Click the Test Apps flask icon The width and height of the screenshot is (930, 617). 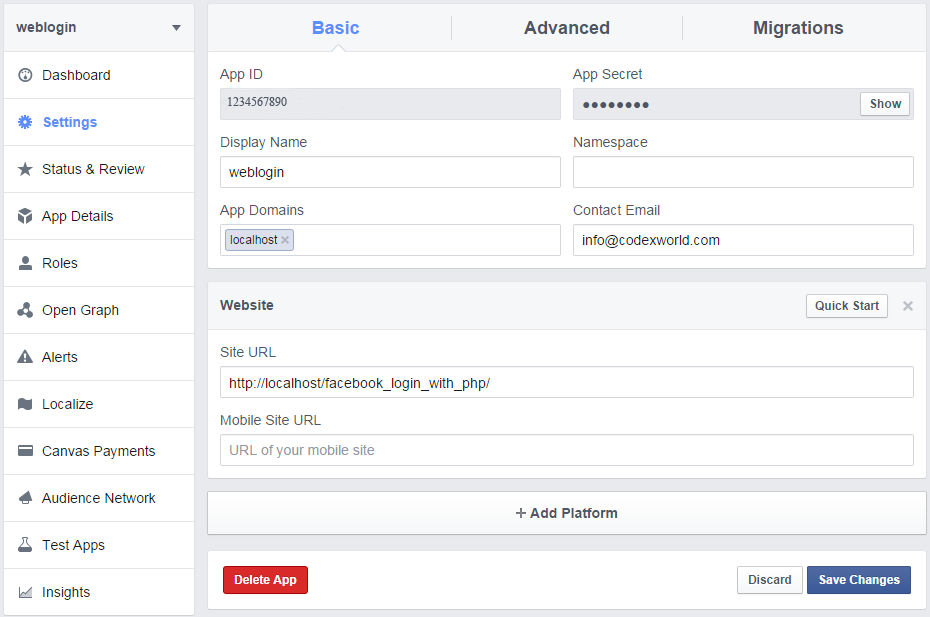point(25,545)
